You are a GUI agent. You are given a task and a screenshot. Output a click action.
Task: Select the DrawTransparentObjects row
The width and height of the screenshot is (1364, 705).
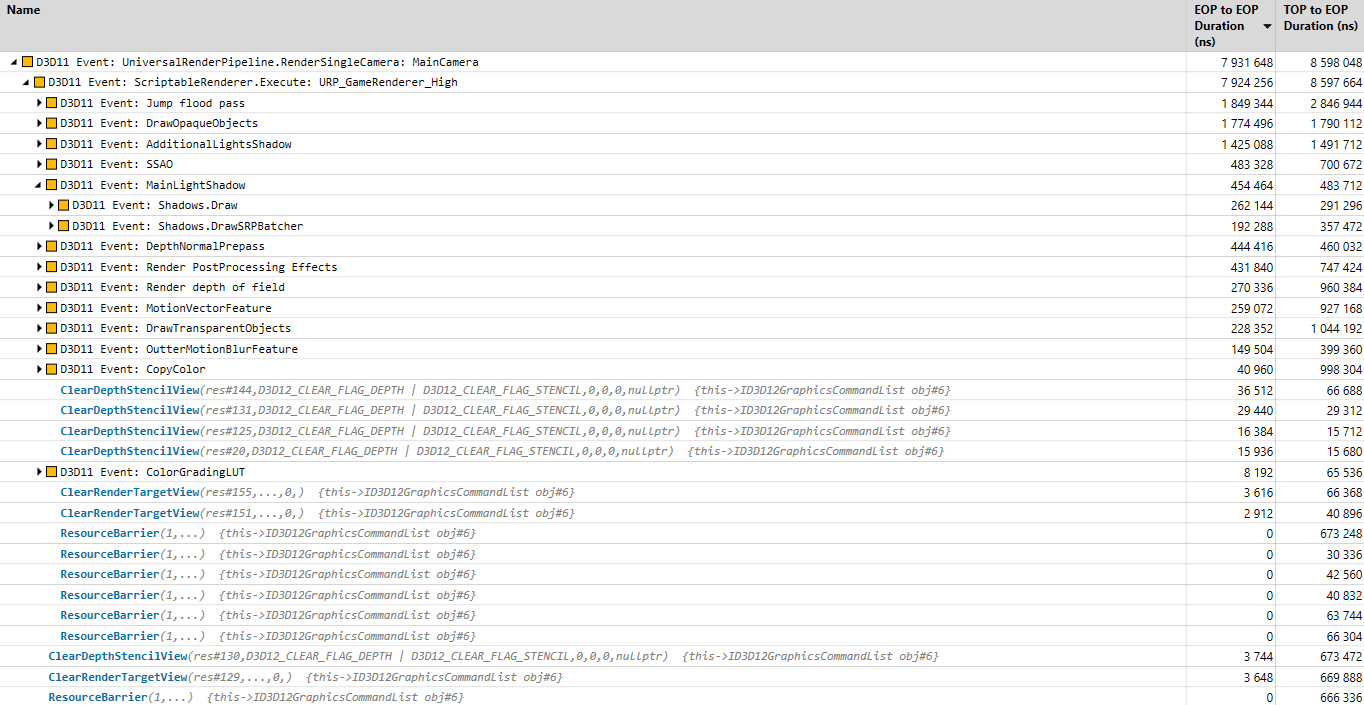tap(218, 328)
